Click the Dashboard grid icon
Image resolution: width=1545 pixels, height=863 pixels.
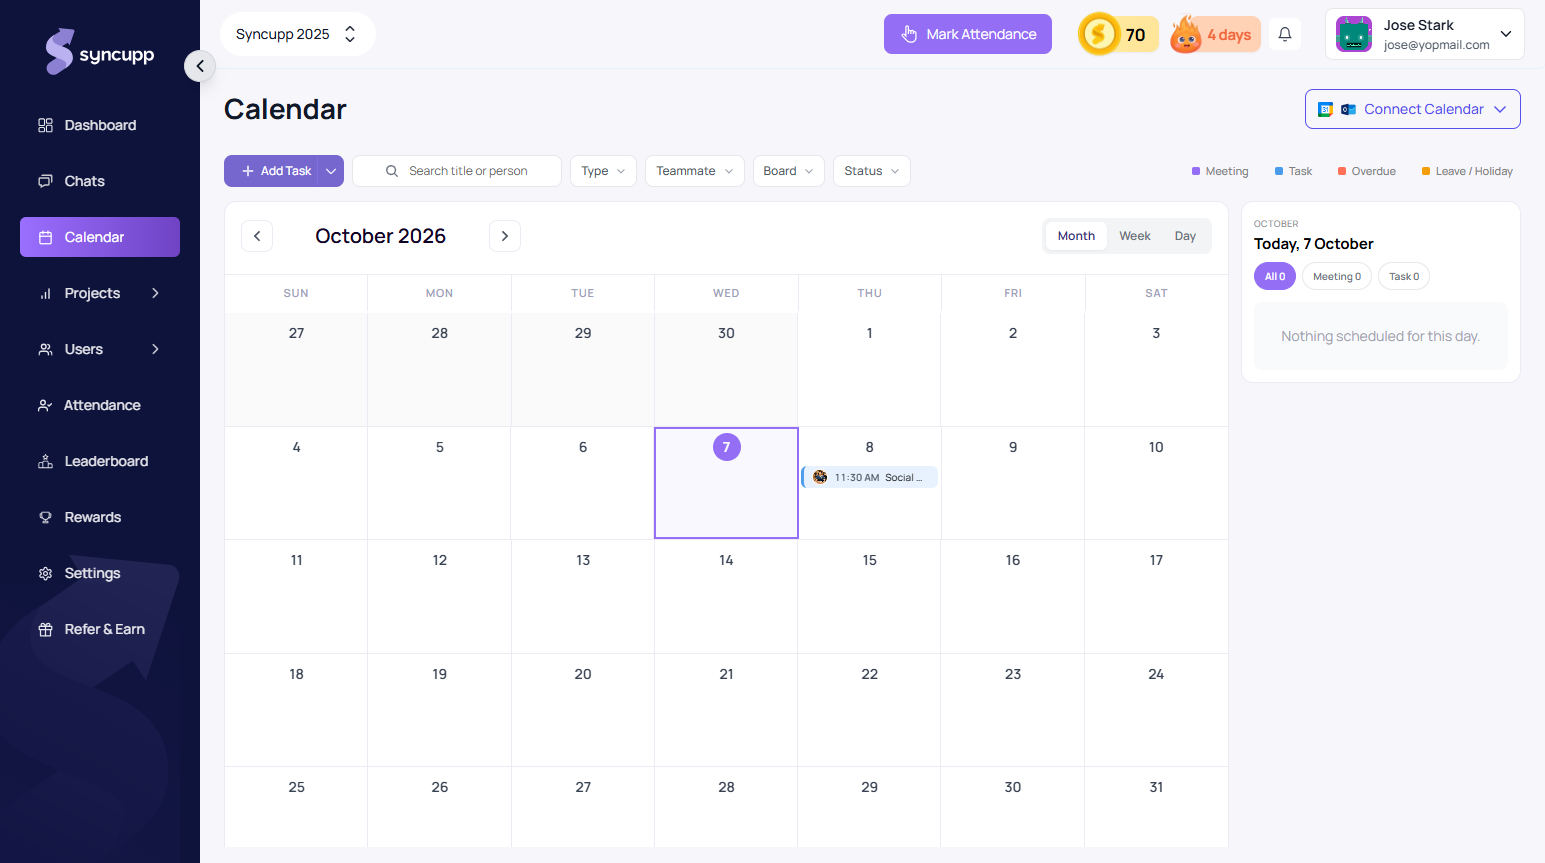(x=45, y=125)
